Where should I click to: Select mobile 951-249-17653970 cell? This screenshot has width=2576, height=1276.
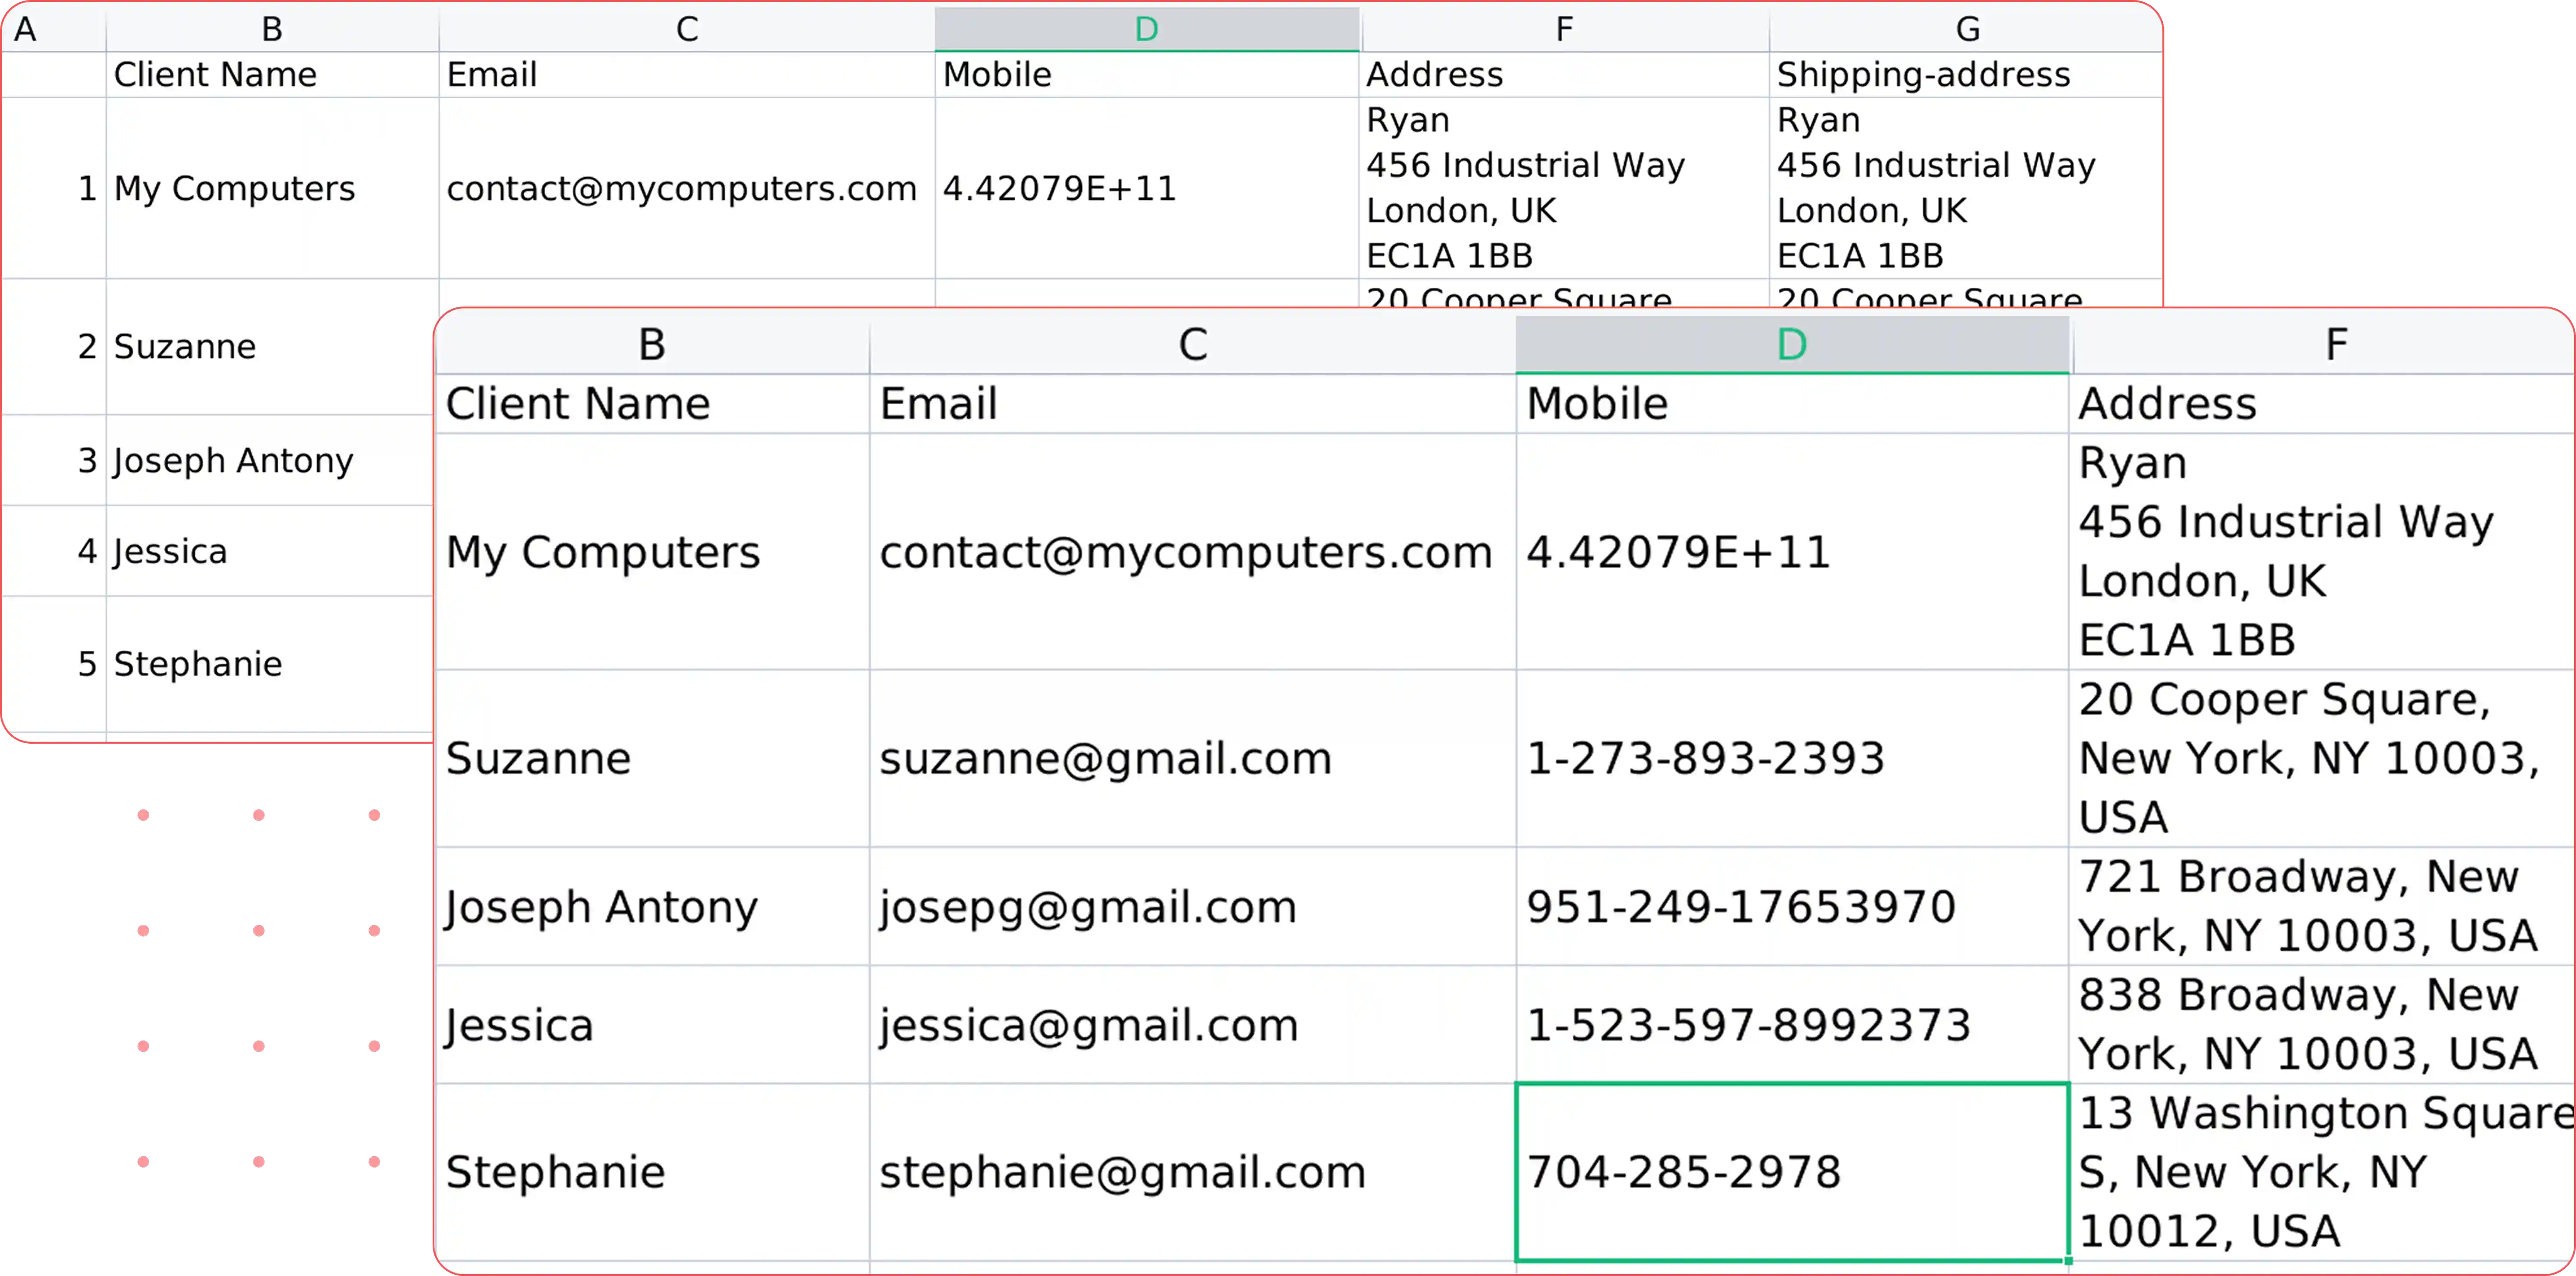point(1792,906)
